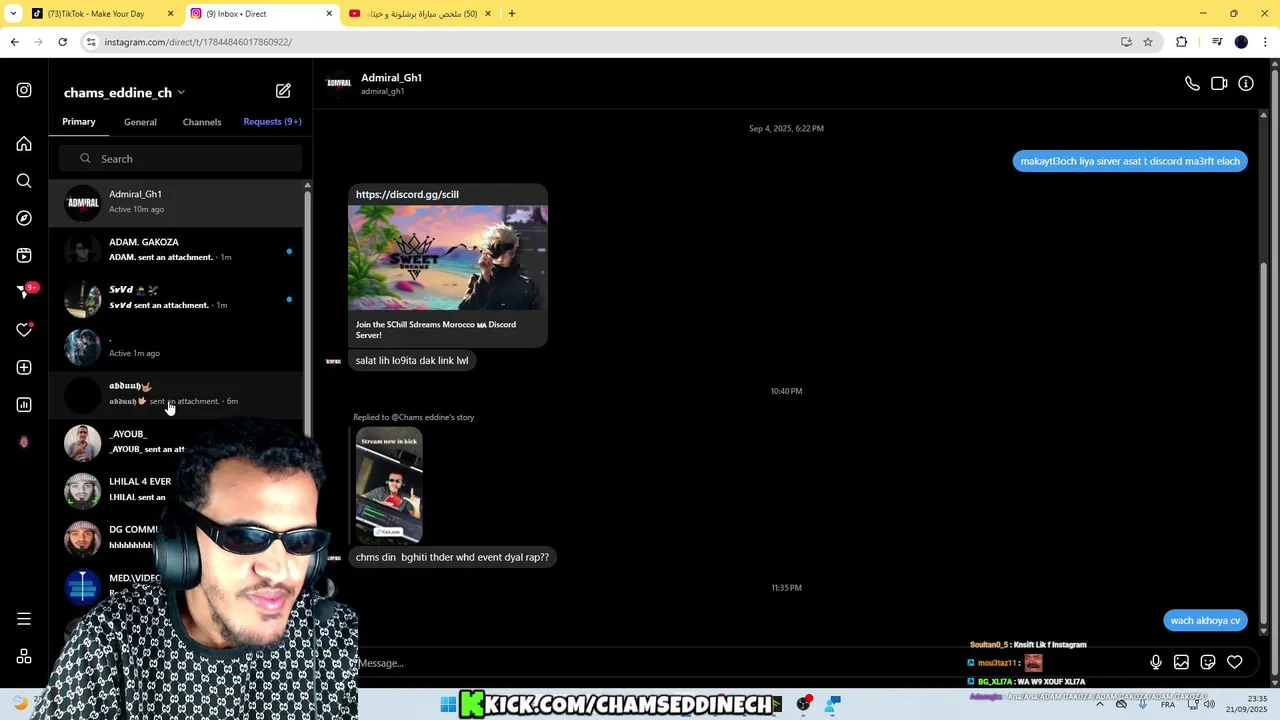Viewport: 1280px width, 720px height.
Task: Open the Chrome extensions puzzle icon
Action: point(1182,42)
